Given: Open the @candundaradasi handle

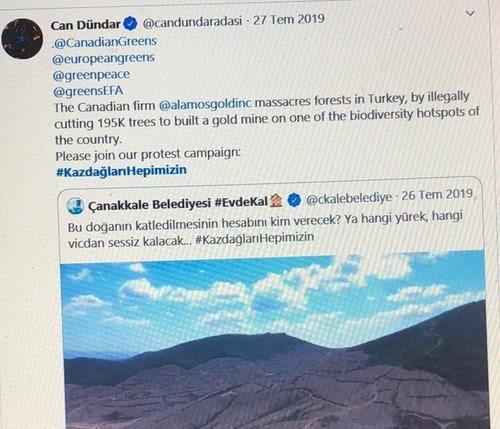Looking at the screenshot, I should click(x=192, y=22).
